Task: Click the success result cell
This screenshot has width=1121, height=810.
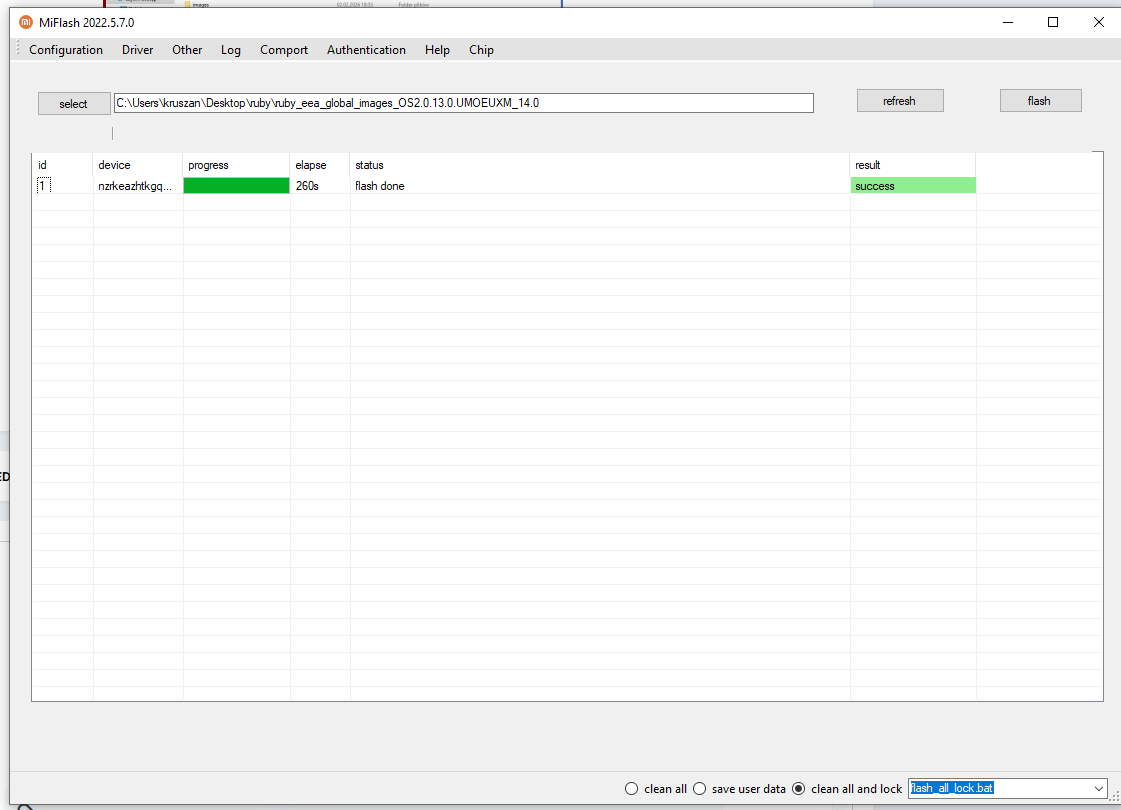Action: click(x=912, y=186)
